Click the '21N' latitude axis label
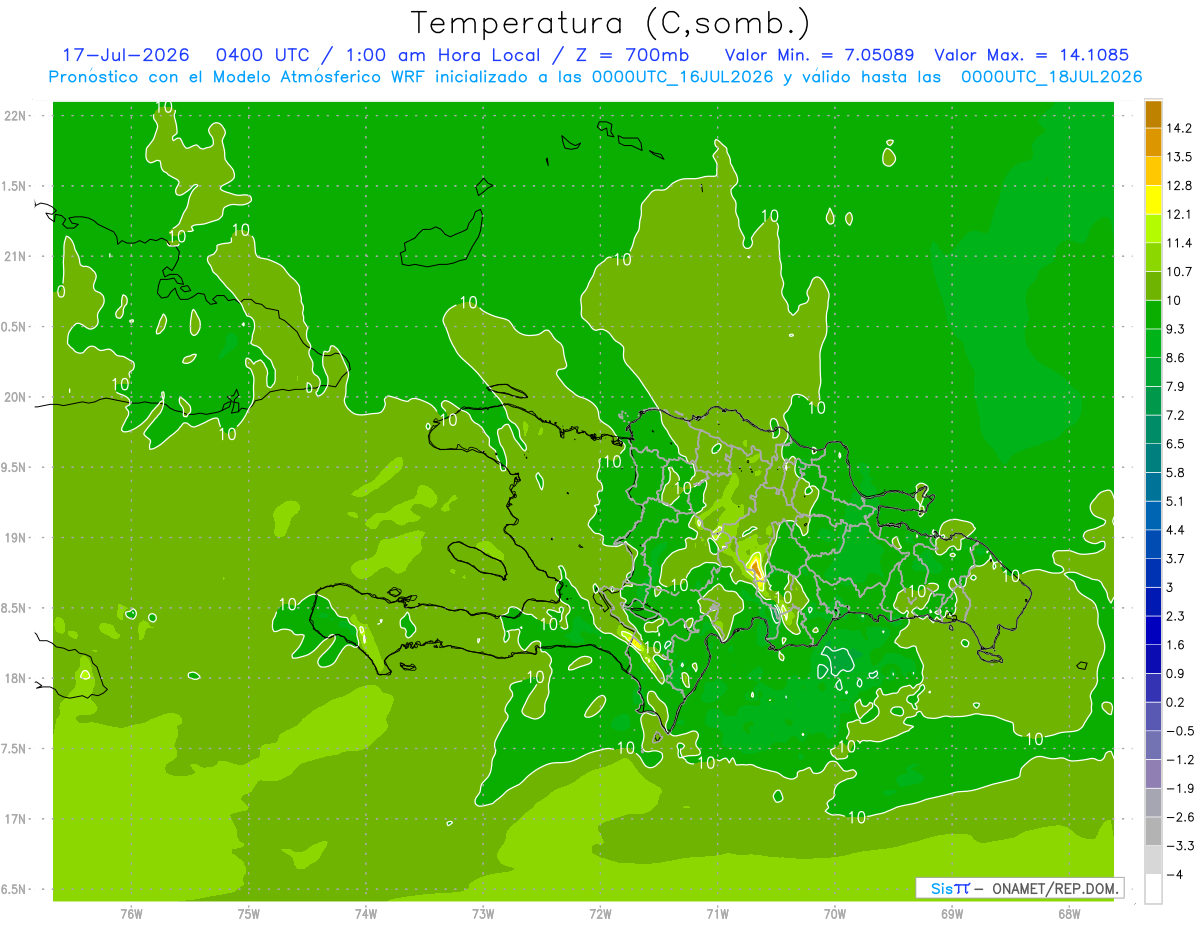The width and height of the screenshot is (1200, 927). [15, 257]
